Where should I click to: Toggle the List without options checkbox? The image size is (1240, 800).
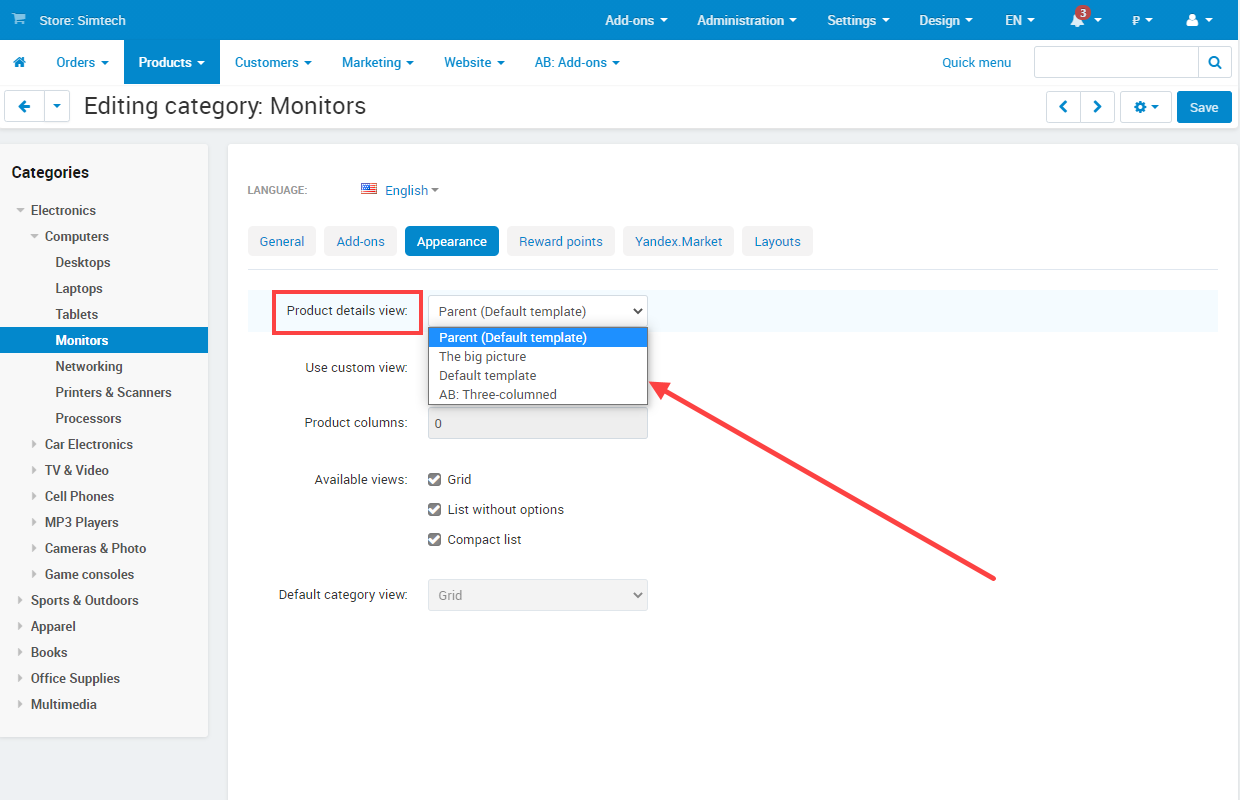click(x=434, y=510)
